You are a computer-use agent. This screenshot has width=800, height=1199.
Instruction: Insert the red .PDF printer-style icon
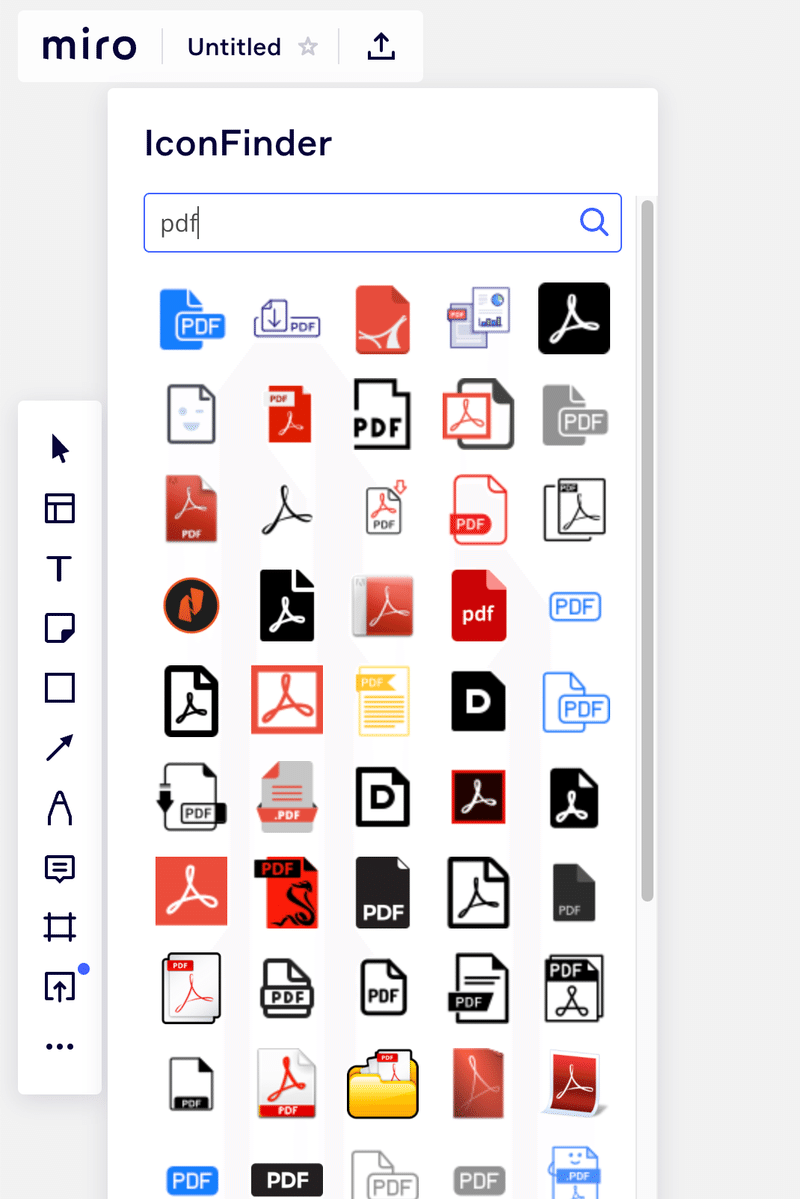[287, 796]
